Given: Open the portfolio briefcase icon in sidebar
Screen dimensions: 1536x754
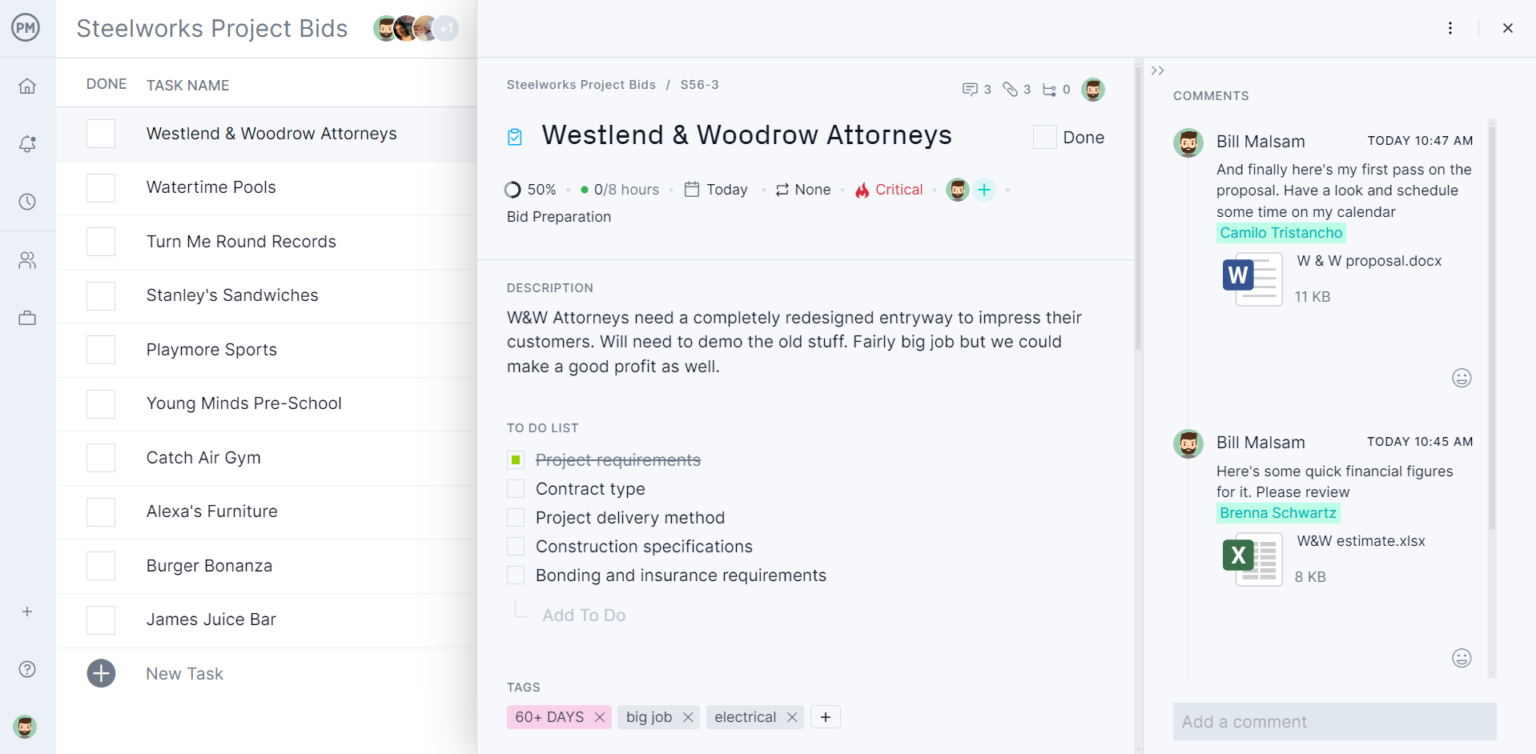Looking at the screenshot, I should pyautogui.click(x=27, y=317).
